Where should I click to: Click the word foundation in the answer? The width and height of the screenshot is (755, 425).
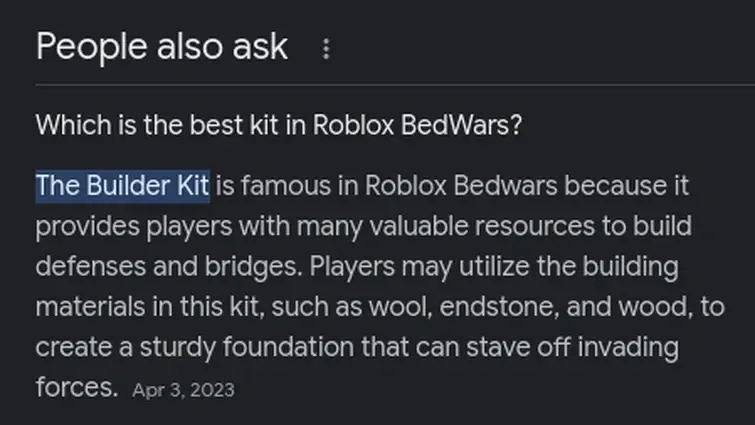click(x=288, y=347)
